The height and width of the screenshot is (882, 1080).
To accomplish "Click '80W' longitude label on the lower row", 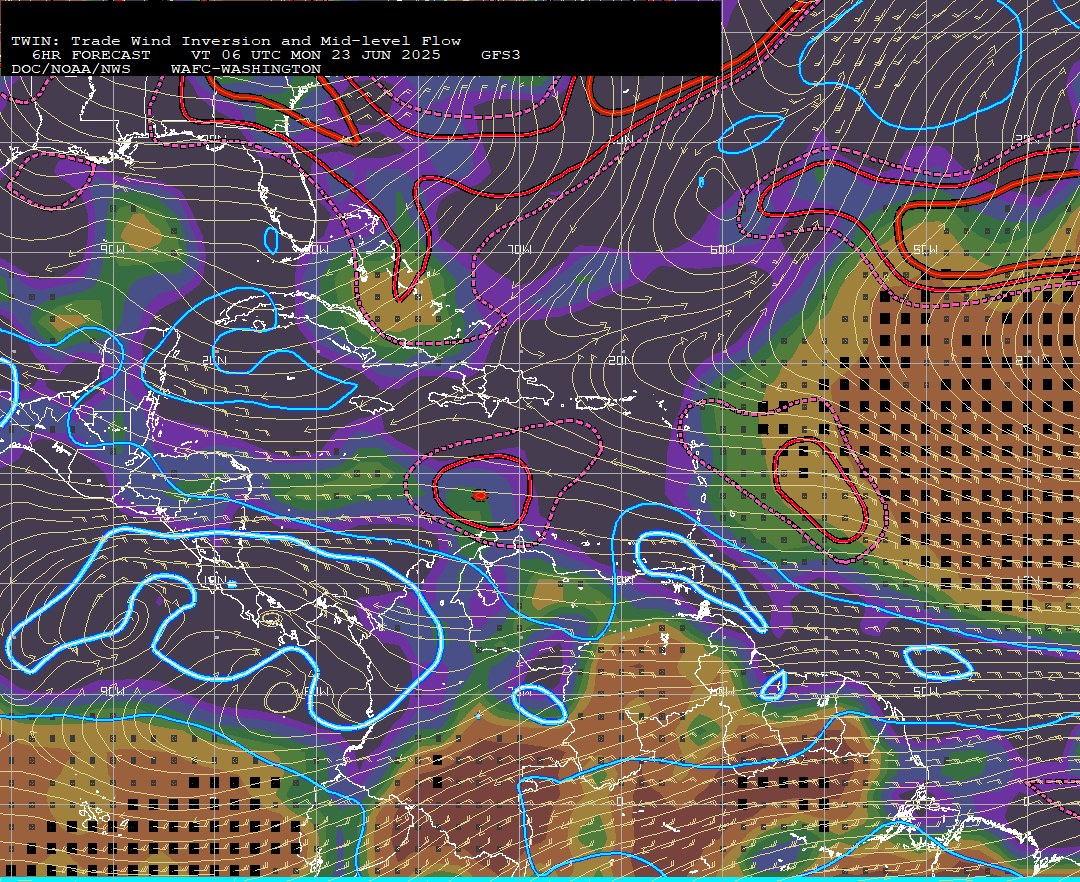I will 315,691.
